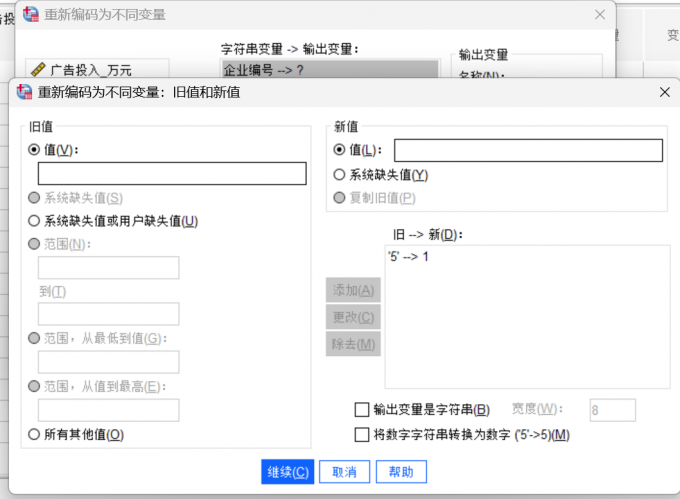Choose 系统缺失值或用户缺失值(U) option
Image resolution: width=680 pixels, height=499 pixels.
pos(34,221)
